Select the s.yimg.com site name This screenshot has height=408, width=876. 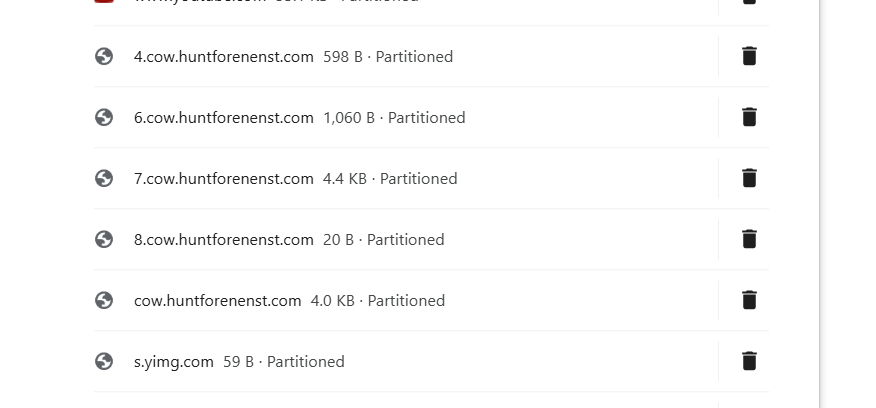(174, 362)
